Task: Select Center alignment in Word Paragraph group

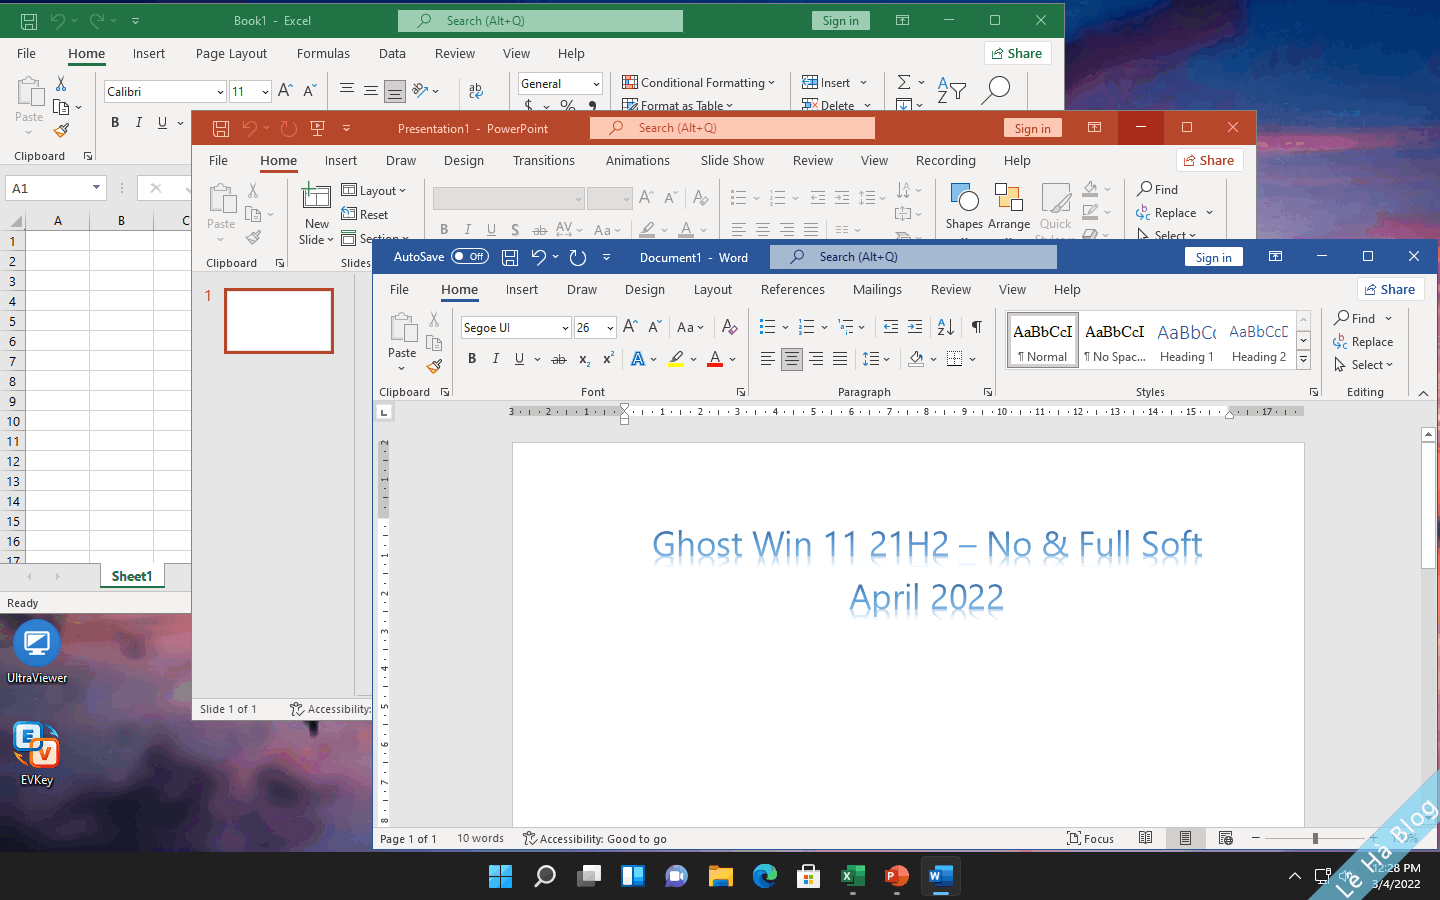Action: [792, 359]
